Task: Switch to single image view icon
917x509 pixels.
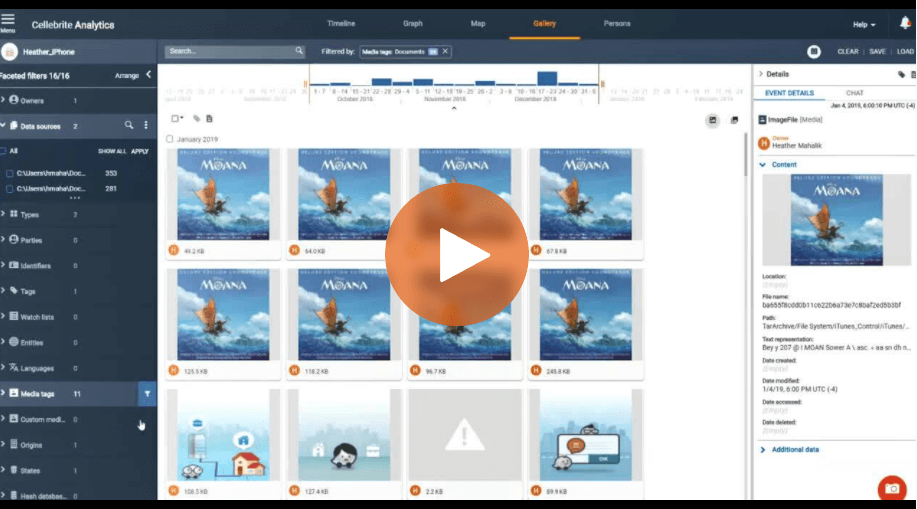Action: (x=712, y=121)
